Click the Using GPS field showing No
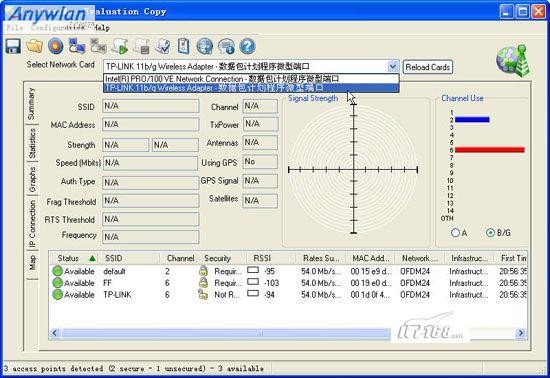Image resolution: width=550 pixels, height=378 pixels. (x=260, y=162)
